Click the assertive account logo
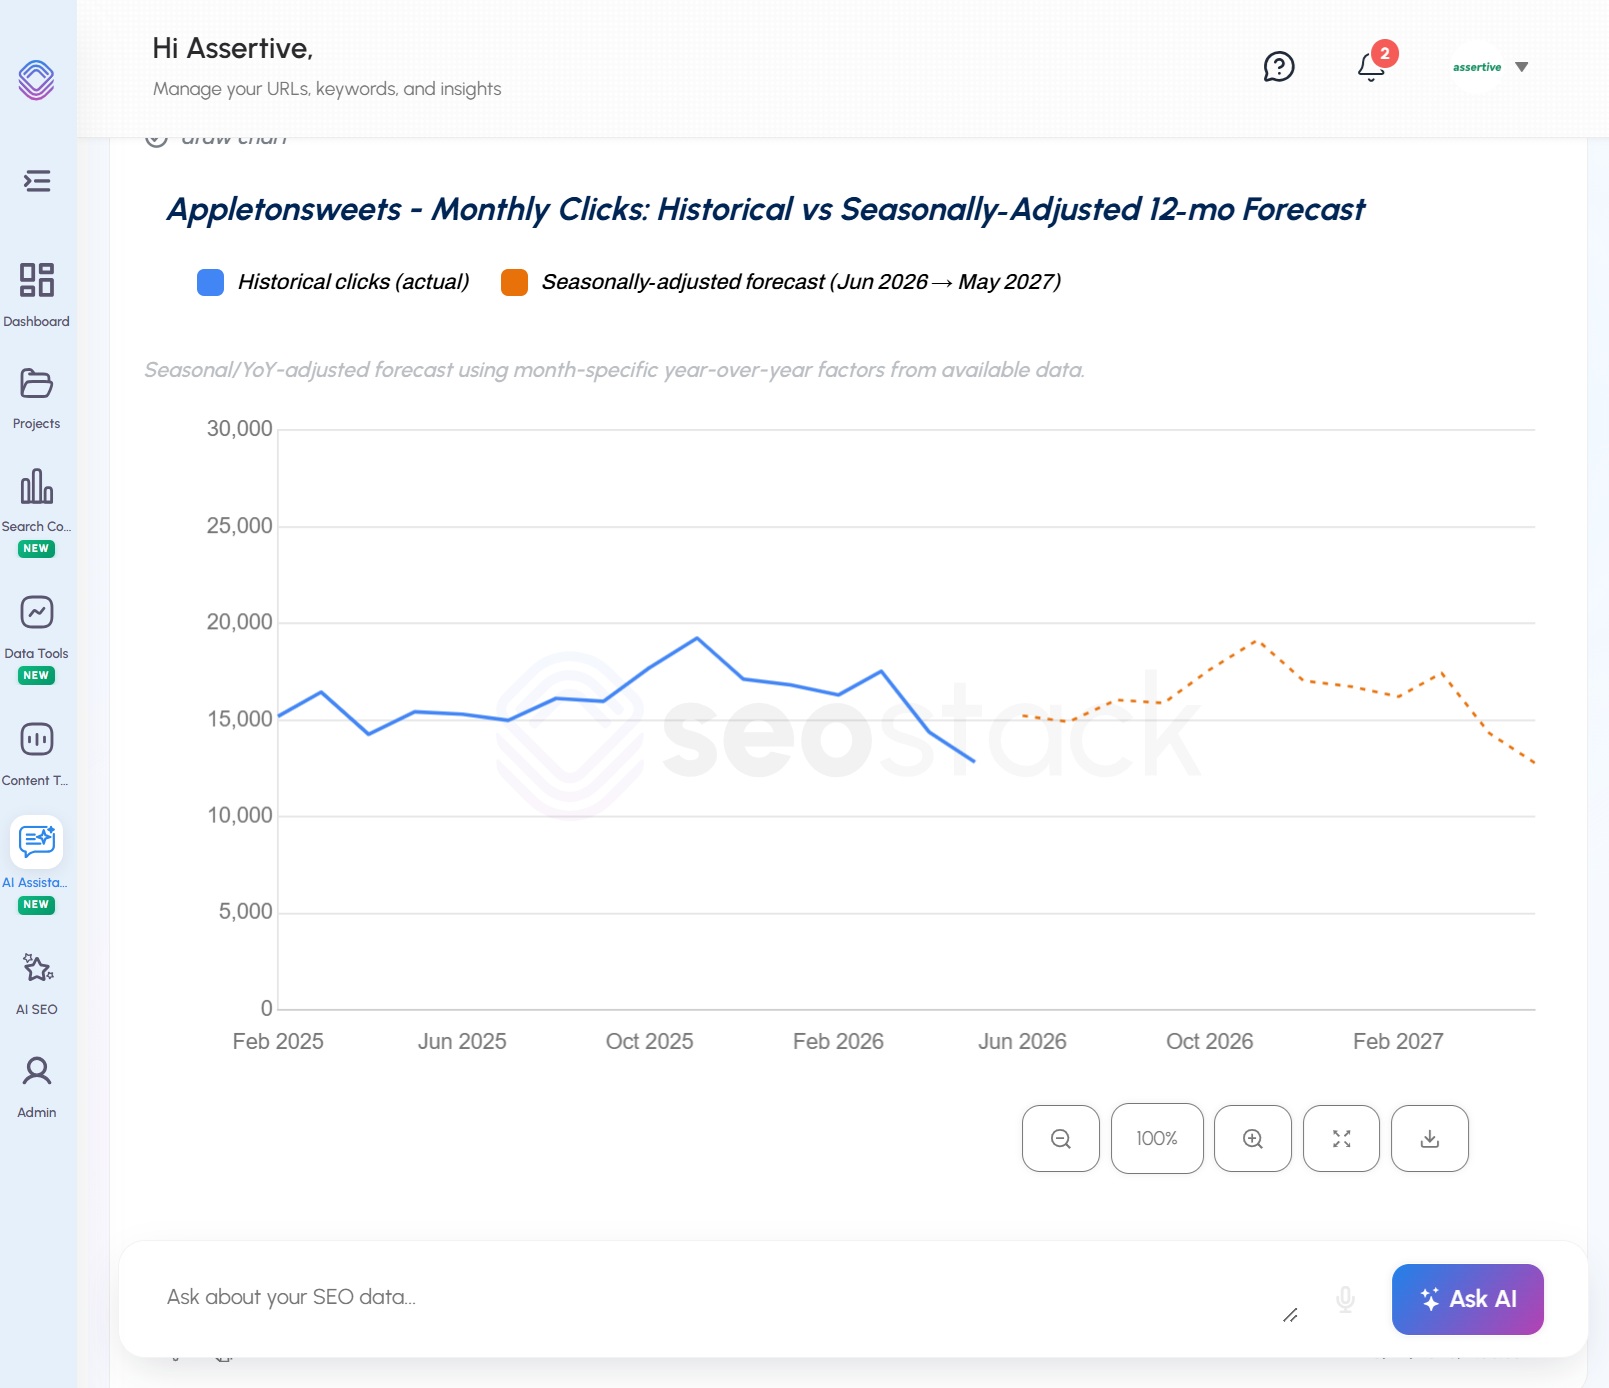This screenshot has width=1609, height=1388. [x=1477, y=67]
